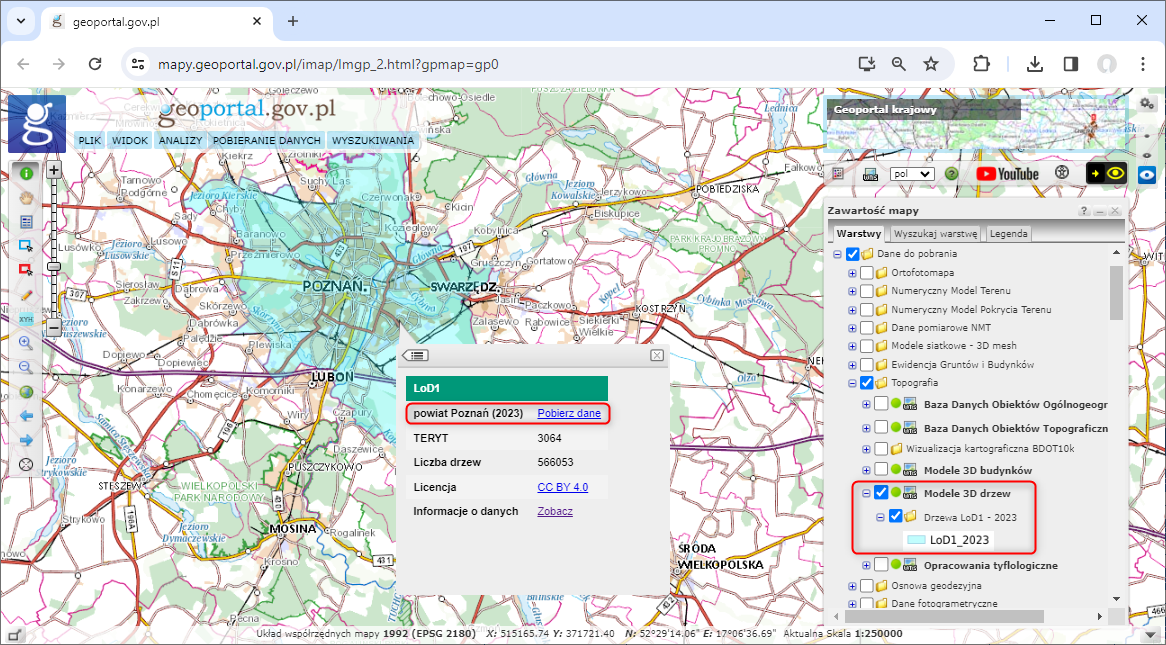
Task: Click the LoD1_2023 cyan legend swatch
Action: click(x=917, y=539)
